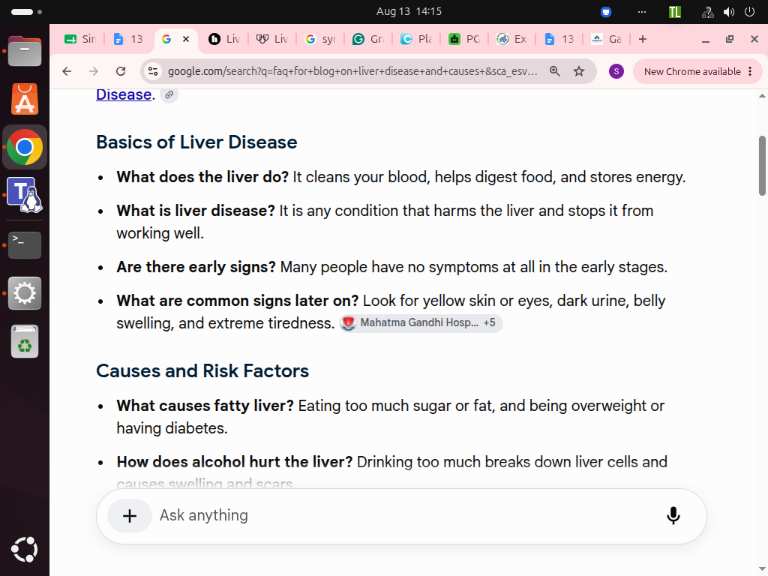Open the purple S profile avatar
This screenshot has height=576, width=768.
[616, 72]
